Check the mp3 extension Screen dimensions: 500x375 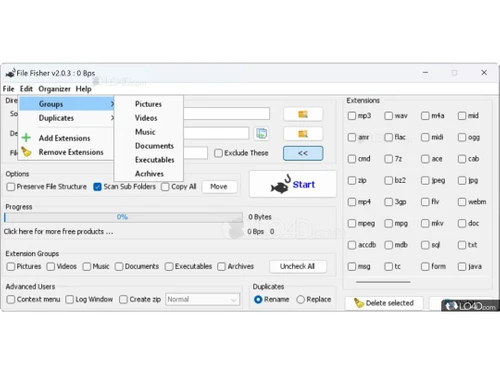(x=352, y=116)
